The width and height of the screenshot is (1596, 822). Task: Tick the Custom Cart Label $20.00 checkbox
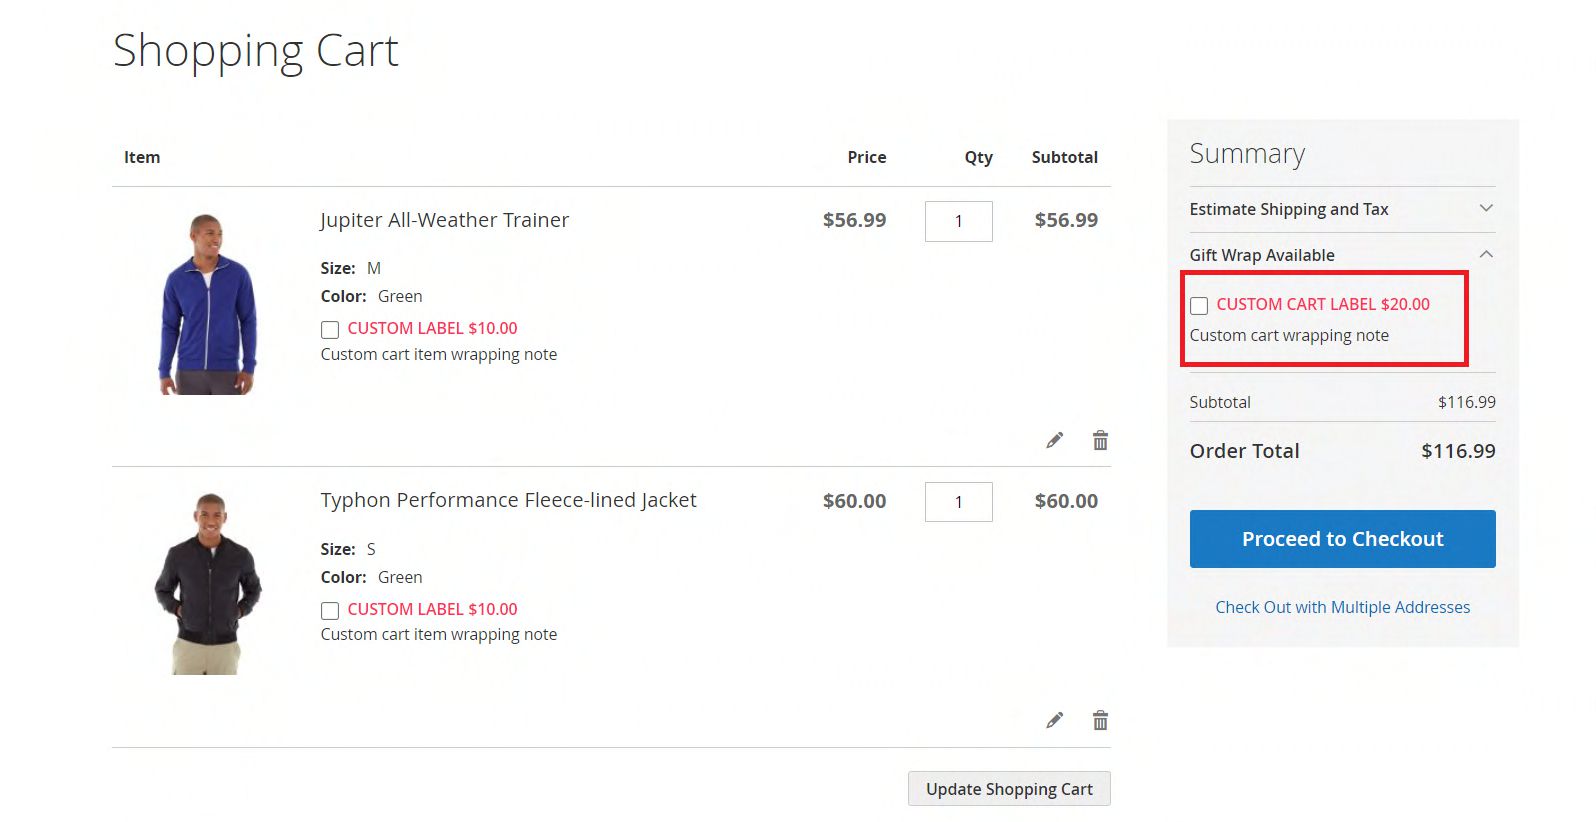point(1199,306)
